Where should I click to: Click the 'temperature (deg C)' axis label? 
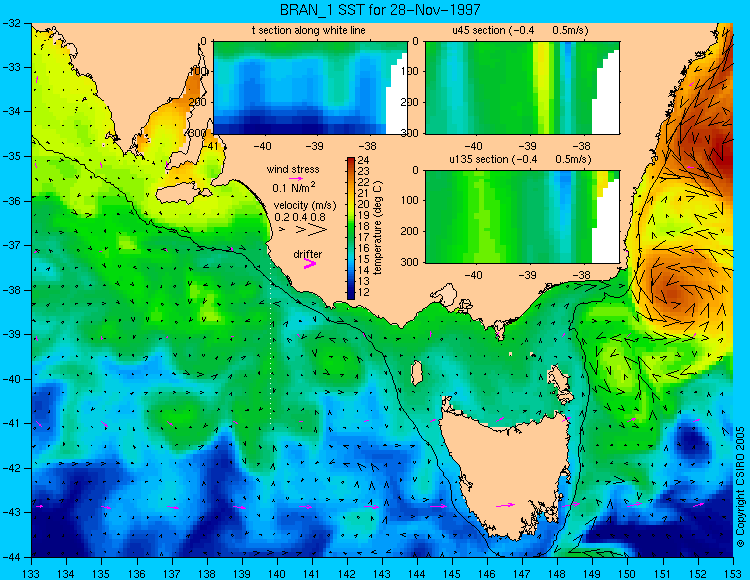tap(378, 228)
